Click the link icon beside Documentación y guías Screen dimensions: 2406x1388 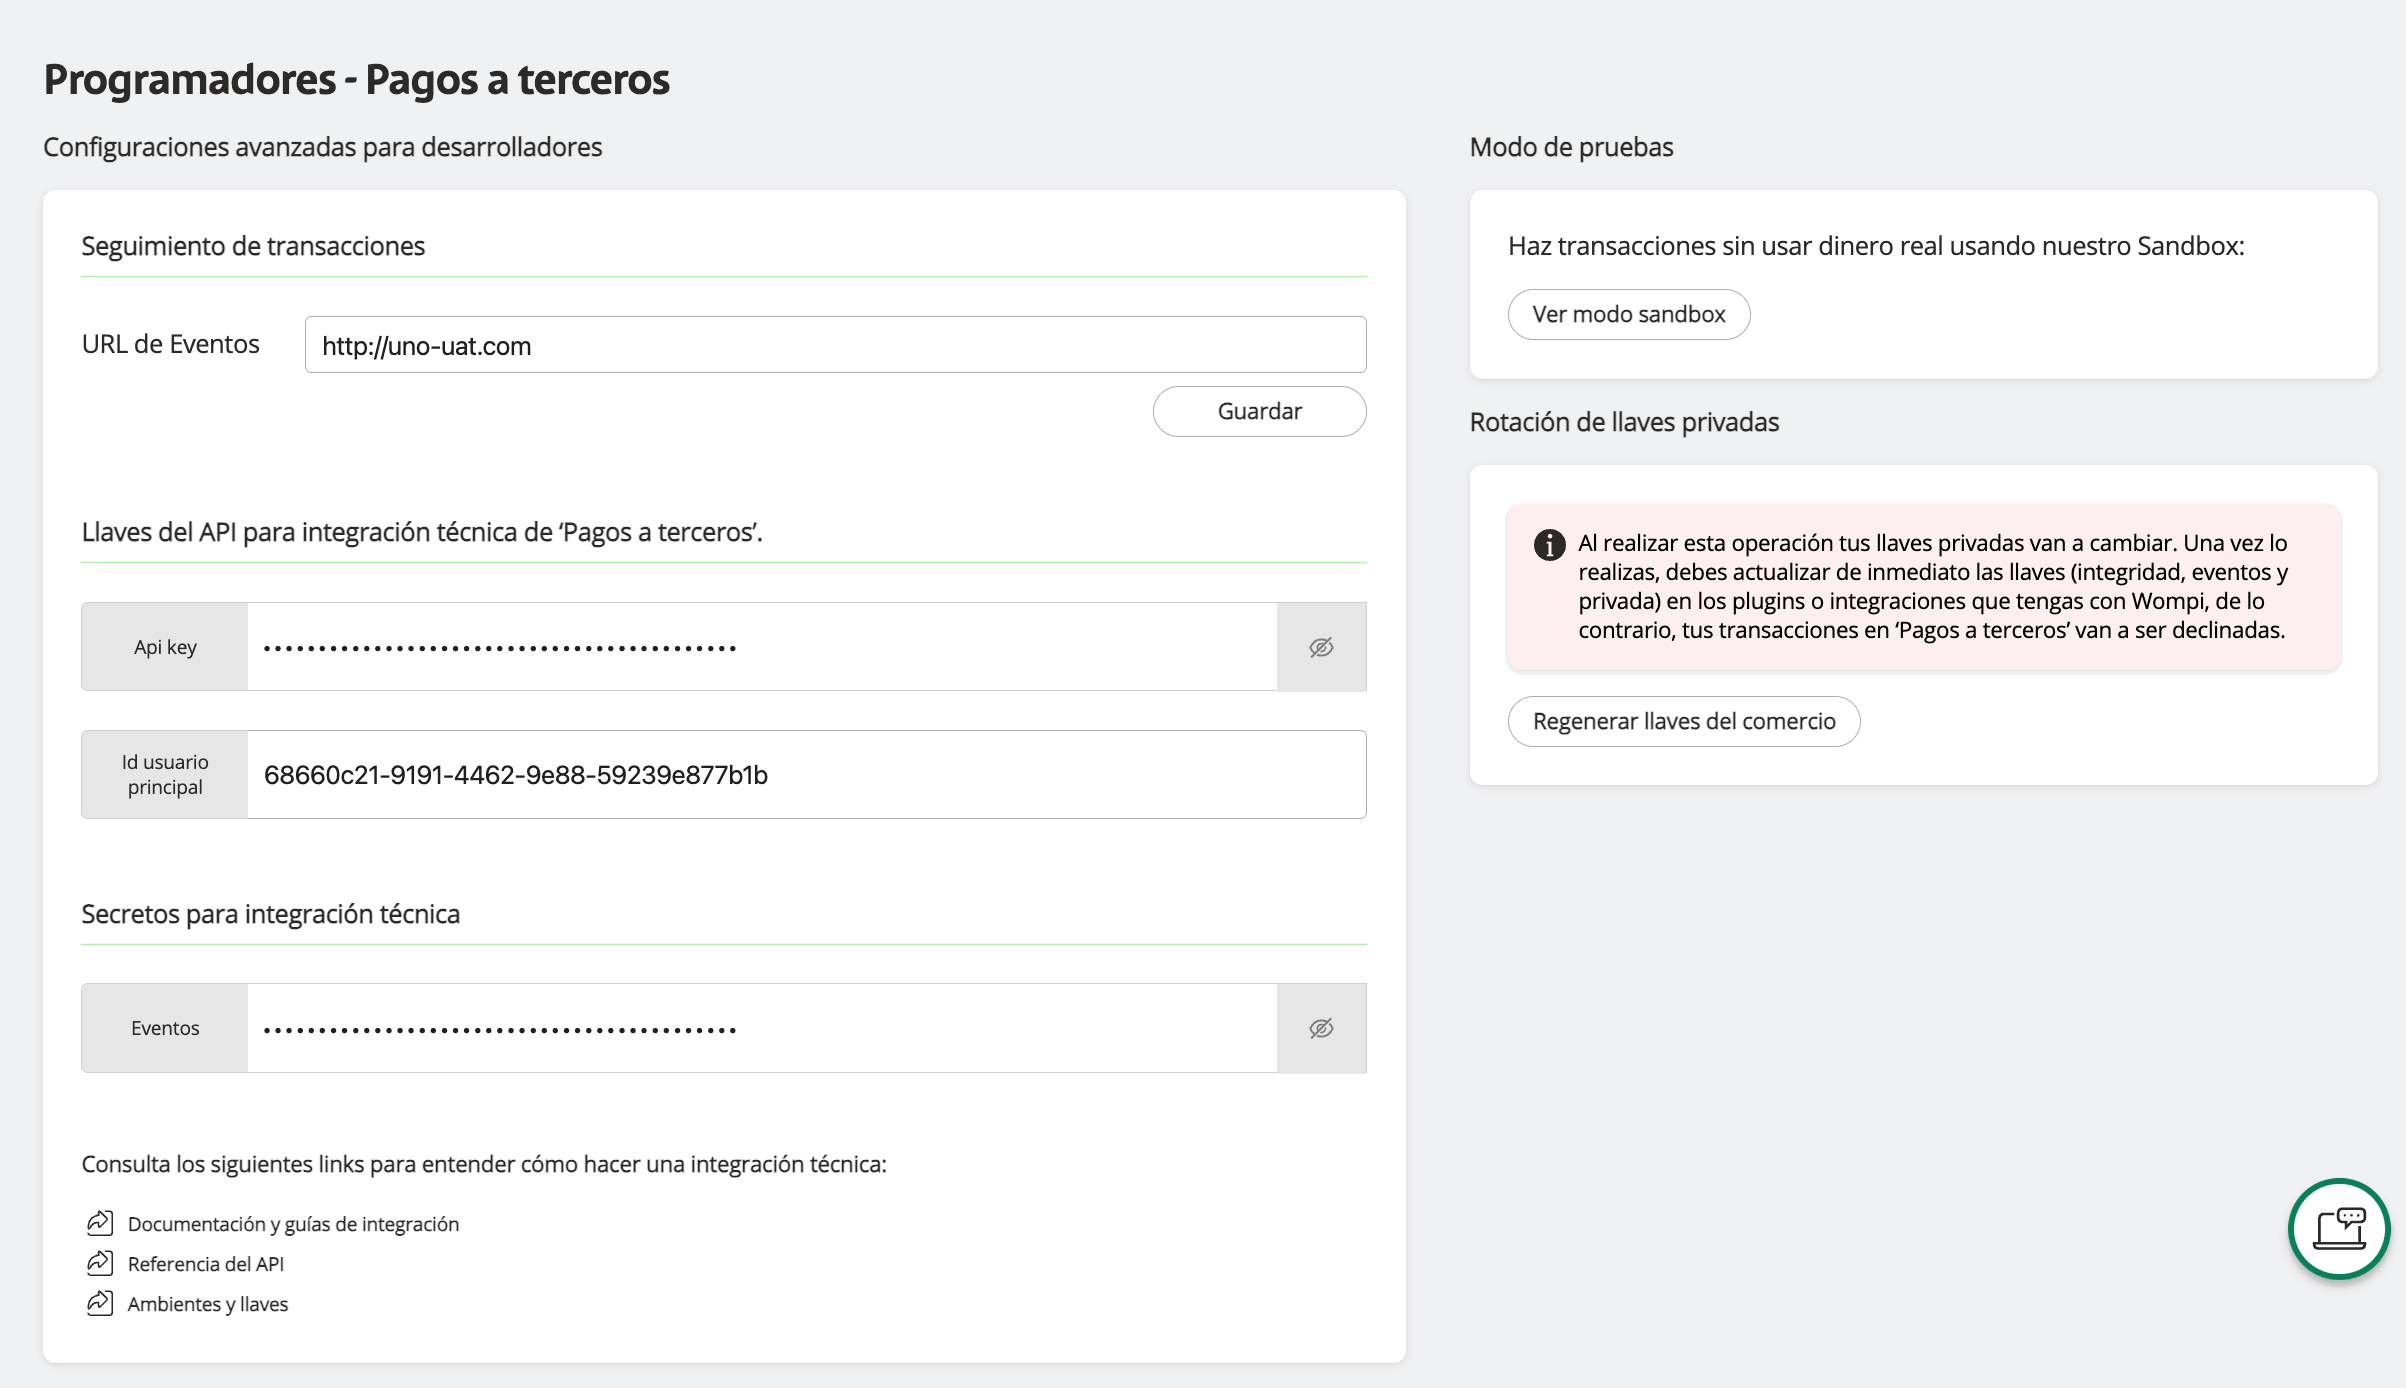(x=98, y=1222)
